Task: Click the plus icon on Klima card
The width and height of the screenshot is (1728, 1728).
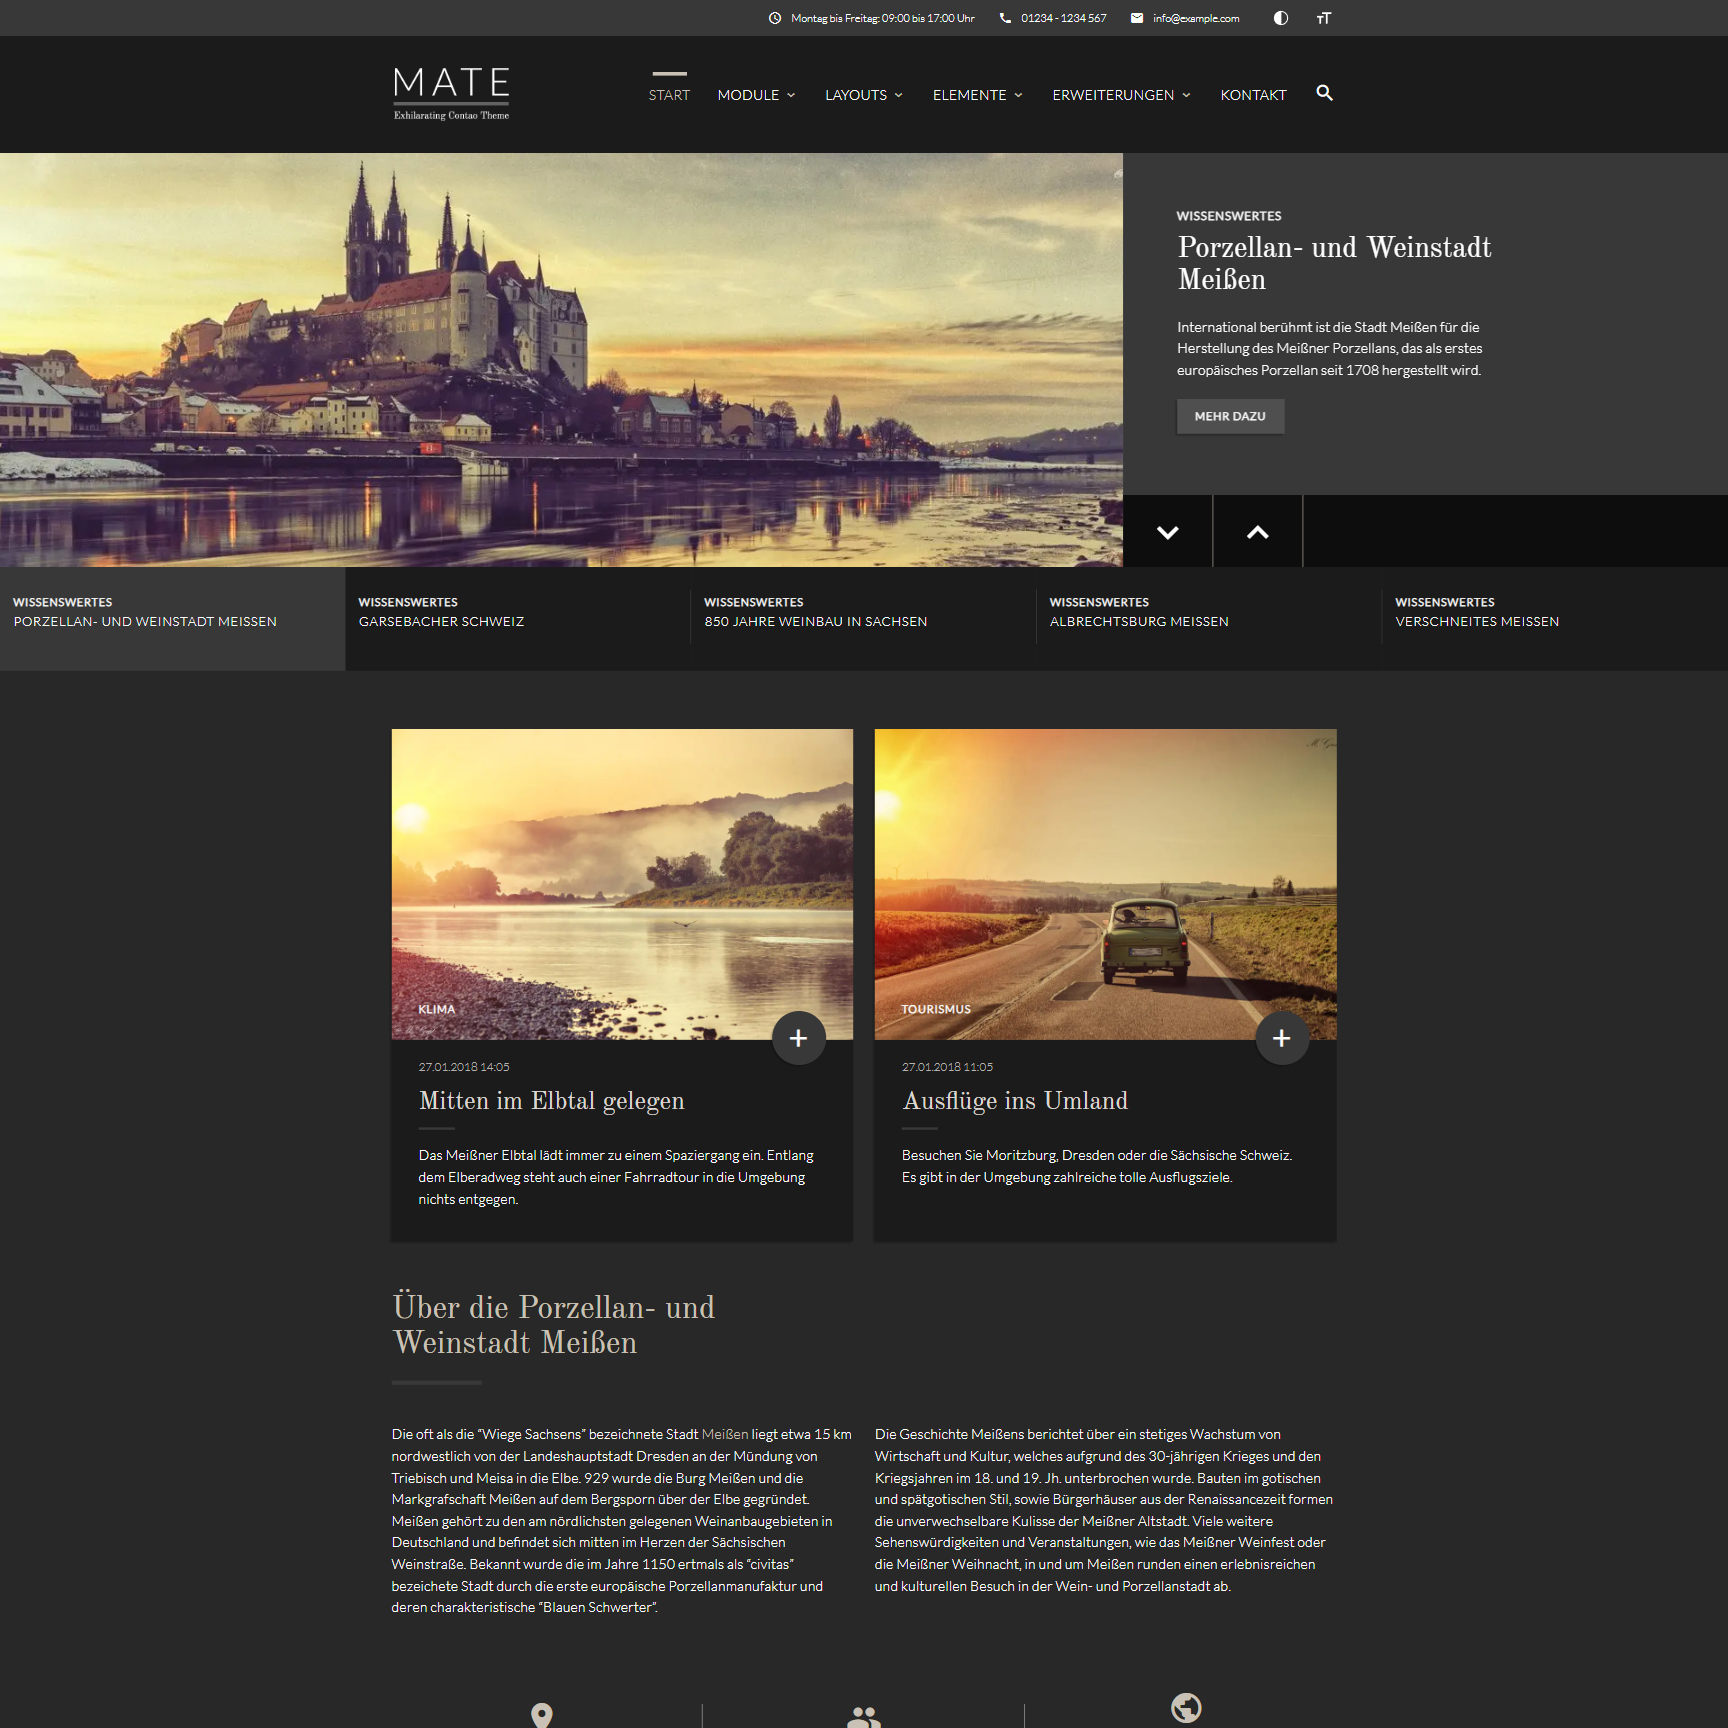Action: 798,1038
